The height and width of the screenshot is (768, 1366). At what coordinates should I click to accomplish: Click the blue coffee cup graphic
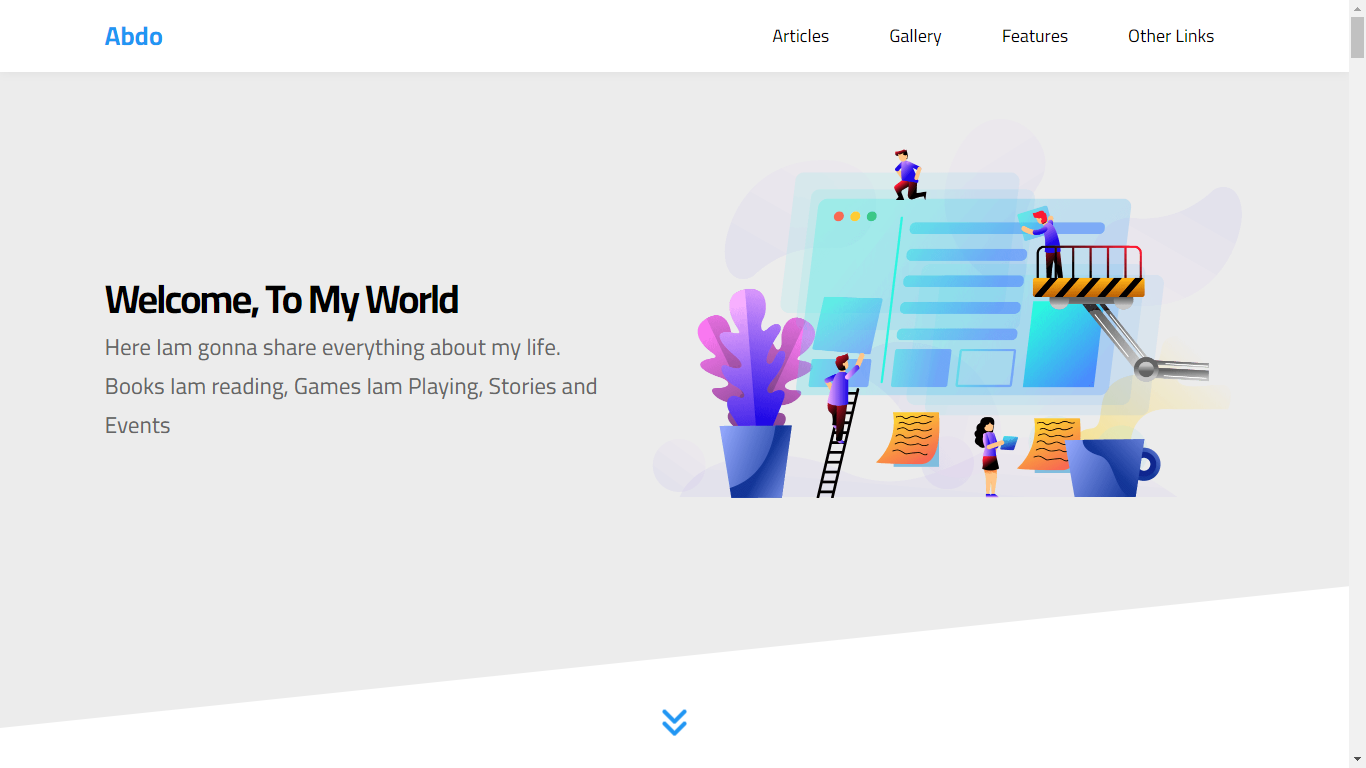1108,467
